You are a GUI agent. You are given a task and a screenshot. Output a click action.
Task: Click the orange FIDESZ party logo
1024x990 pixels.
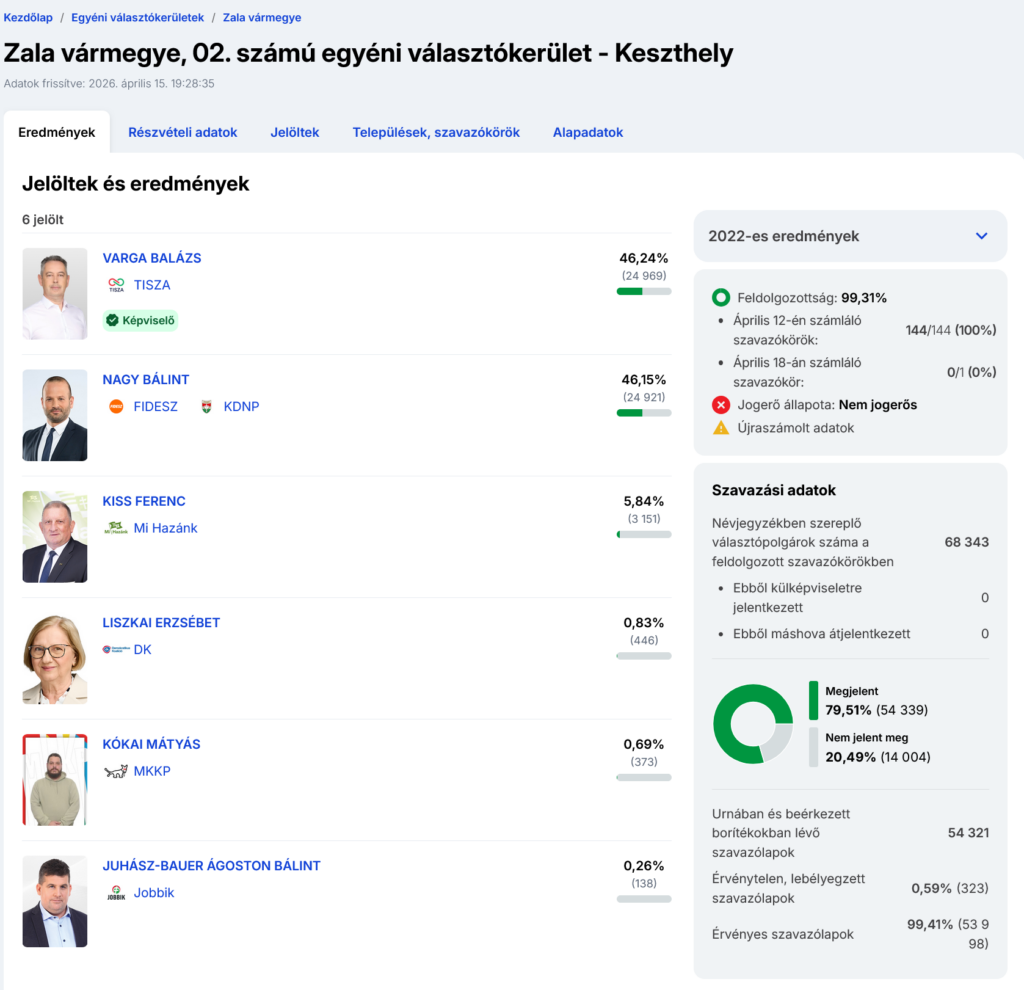click(x=116, y=407)
